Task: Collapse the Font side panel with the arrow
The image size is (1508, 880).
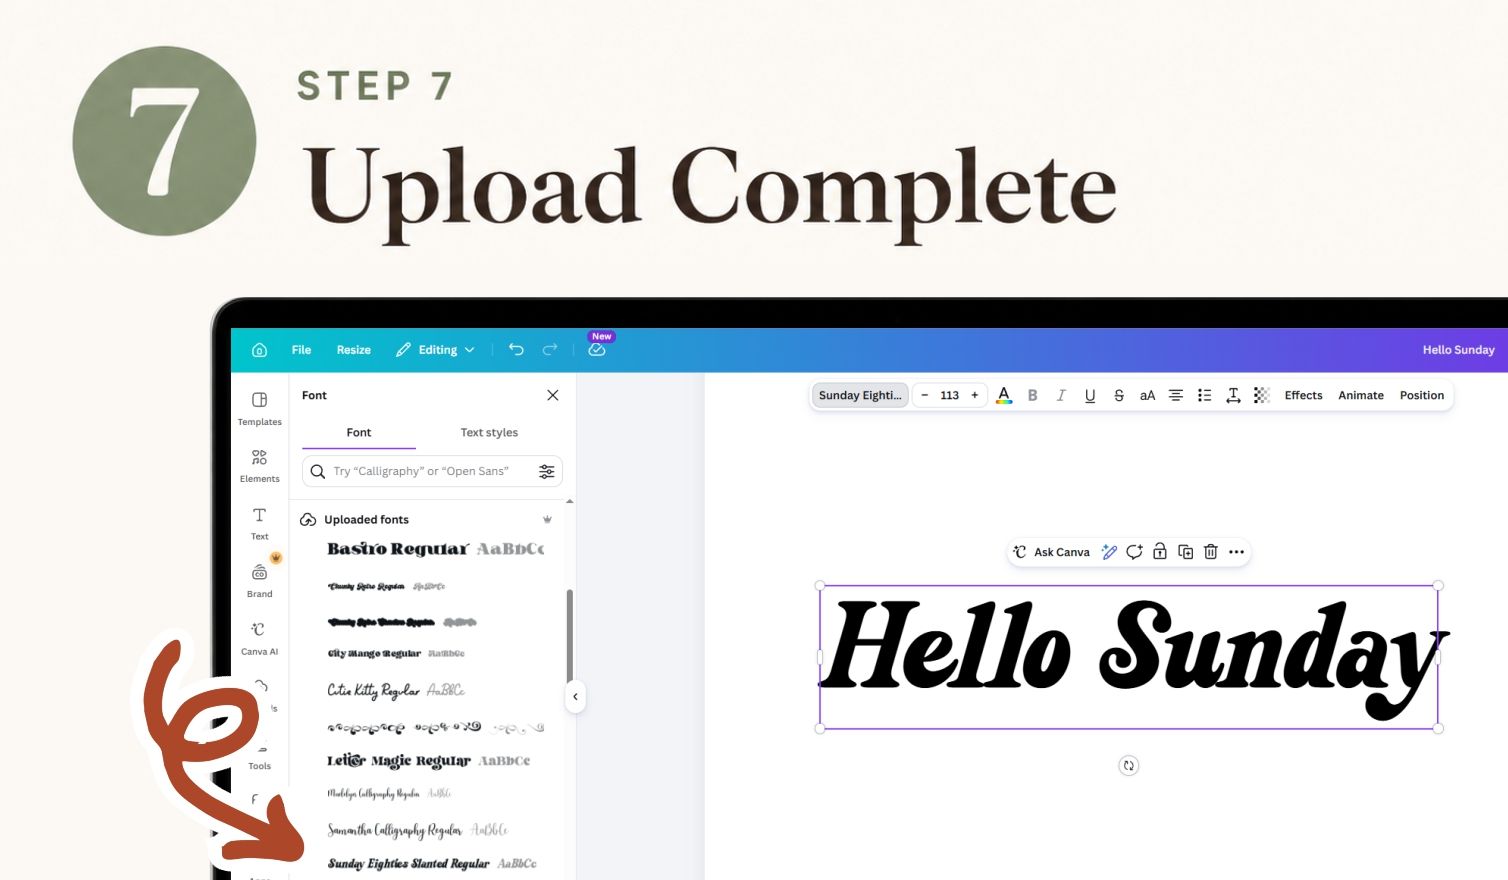Action: coord(575,697)
